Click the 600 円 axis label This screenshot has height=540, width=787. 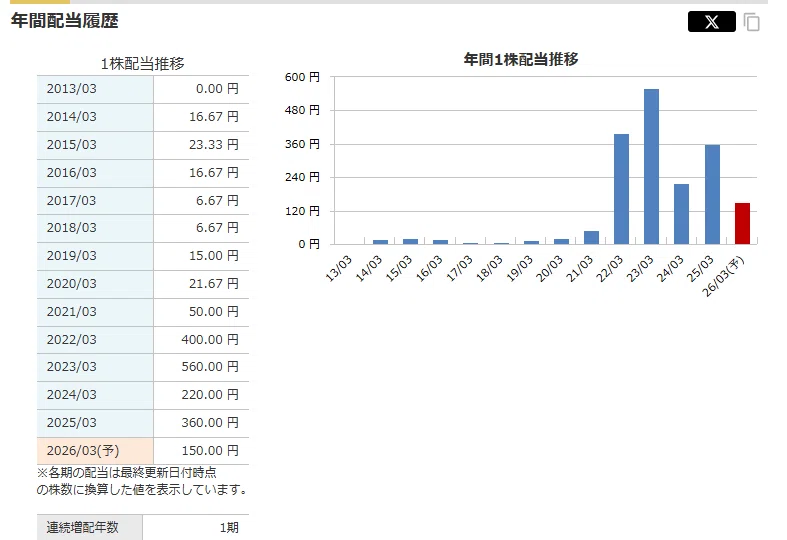[302, 77]
